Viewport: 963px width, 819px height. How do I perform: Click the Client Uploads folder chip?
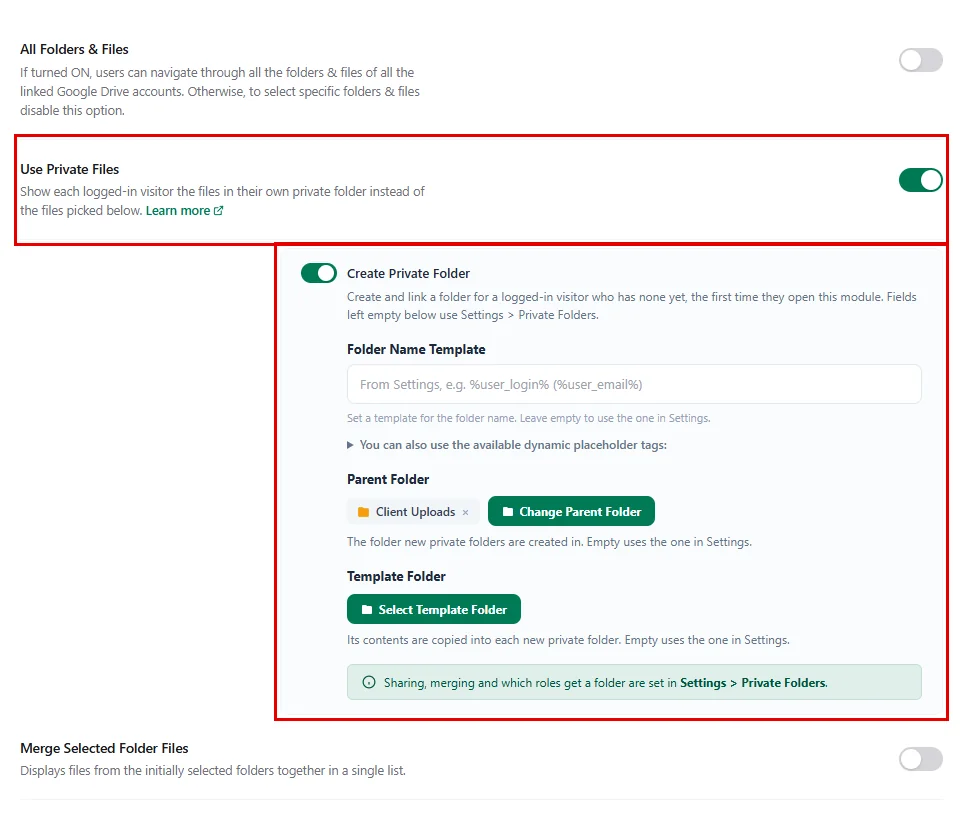413,512
